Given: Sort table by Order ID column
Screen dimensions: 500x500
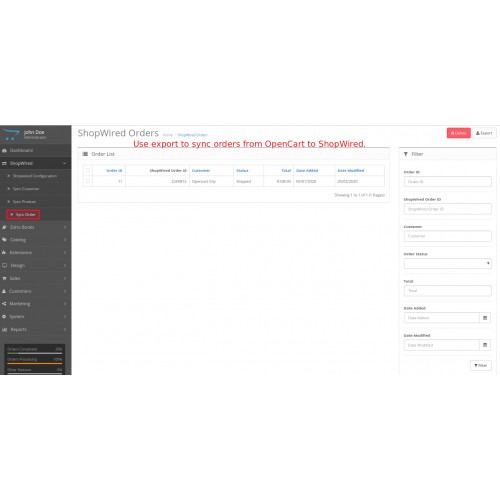Looking at the screenshot, I should (114, 171).
